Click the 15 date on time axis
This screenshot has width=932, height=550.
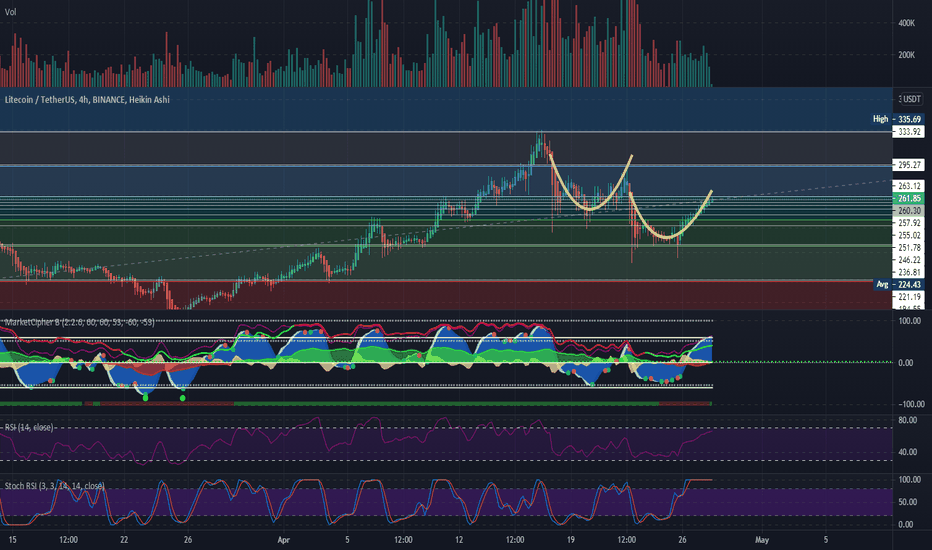coord(12,540)
